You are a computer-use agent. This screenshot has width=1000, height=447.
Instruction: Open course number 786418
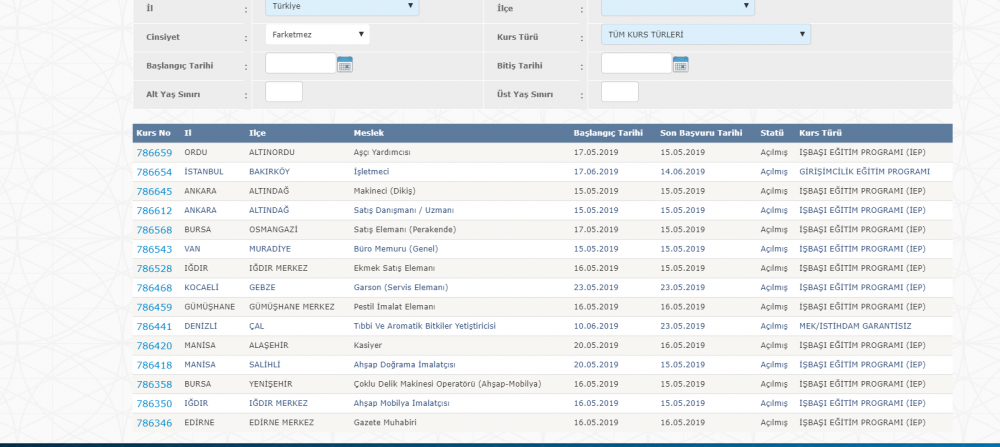154,365
